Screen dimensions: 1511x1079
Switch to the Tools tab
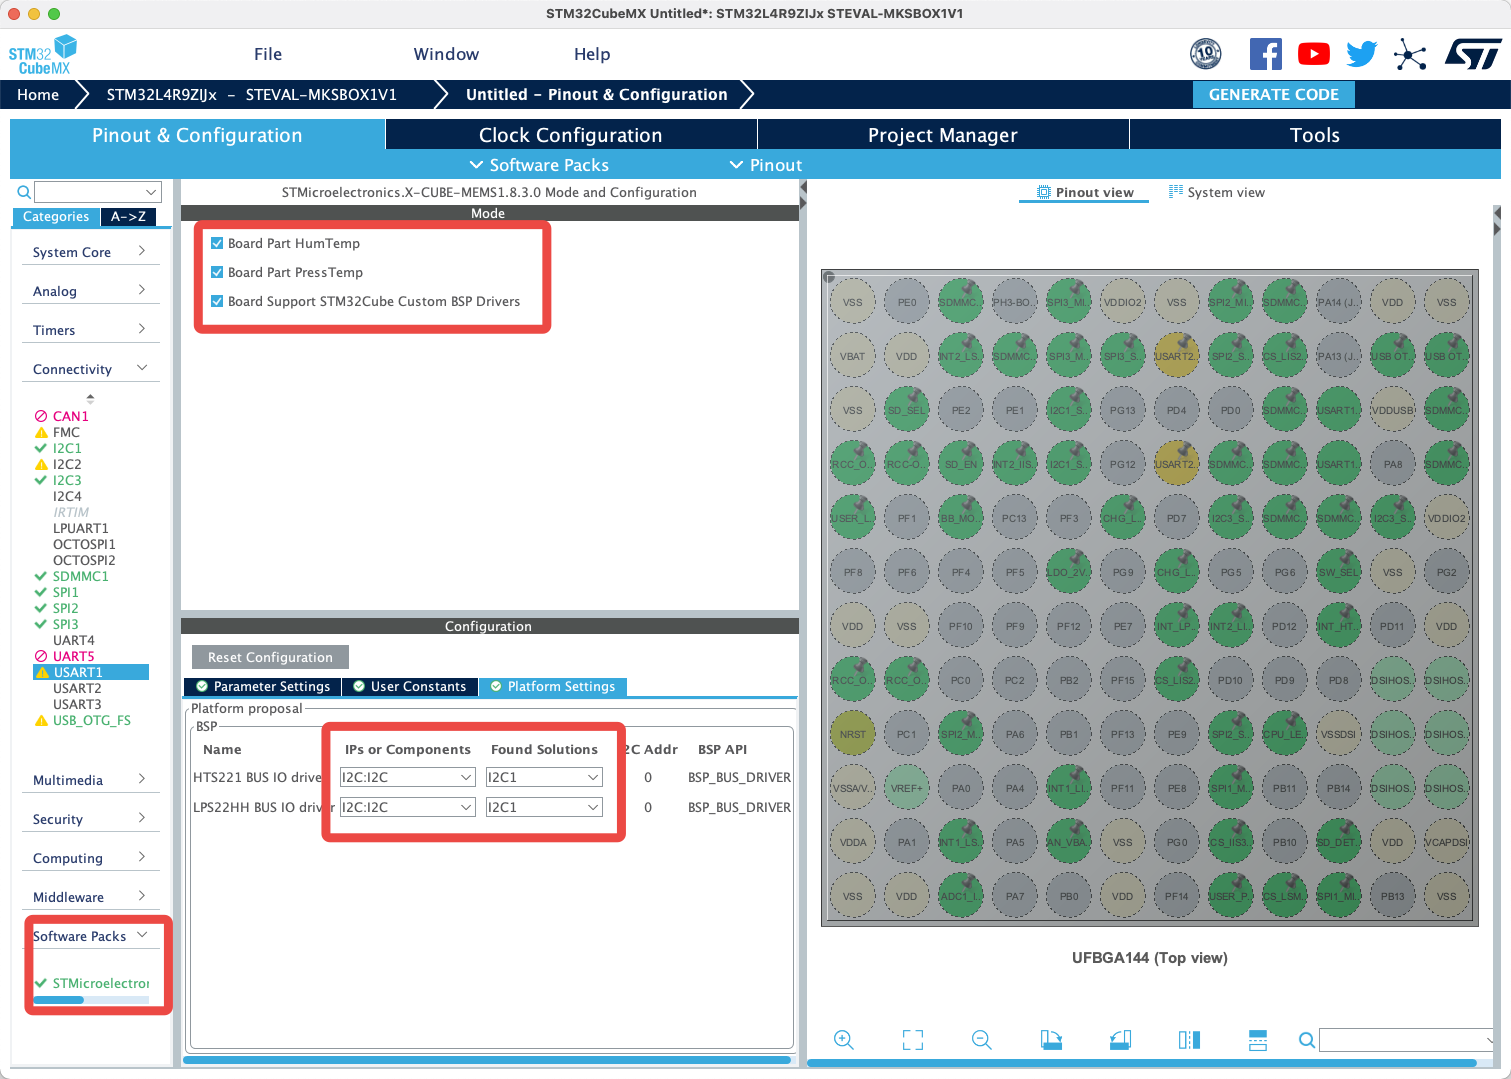(1315, 135)
